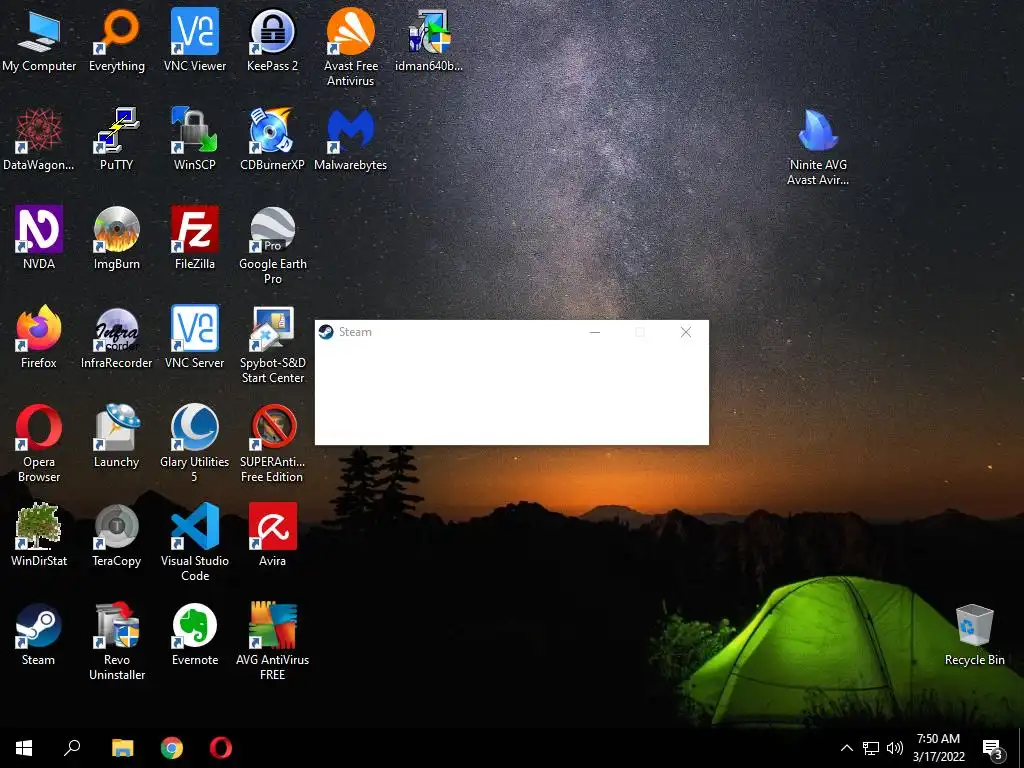Image resolution: width=1024 pixels, height=768 pixels.
Task: Launch Spybot-S&D Start Center
Action: pos(272,345)
